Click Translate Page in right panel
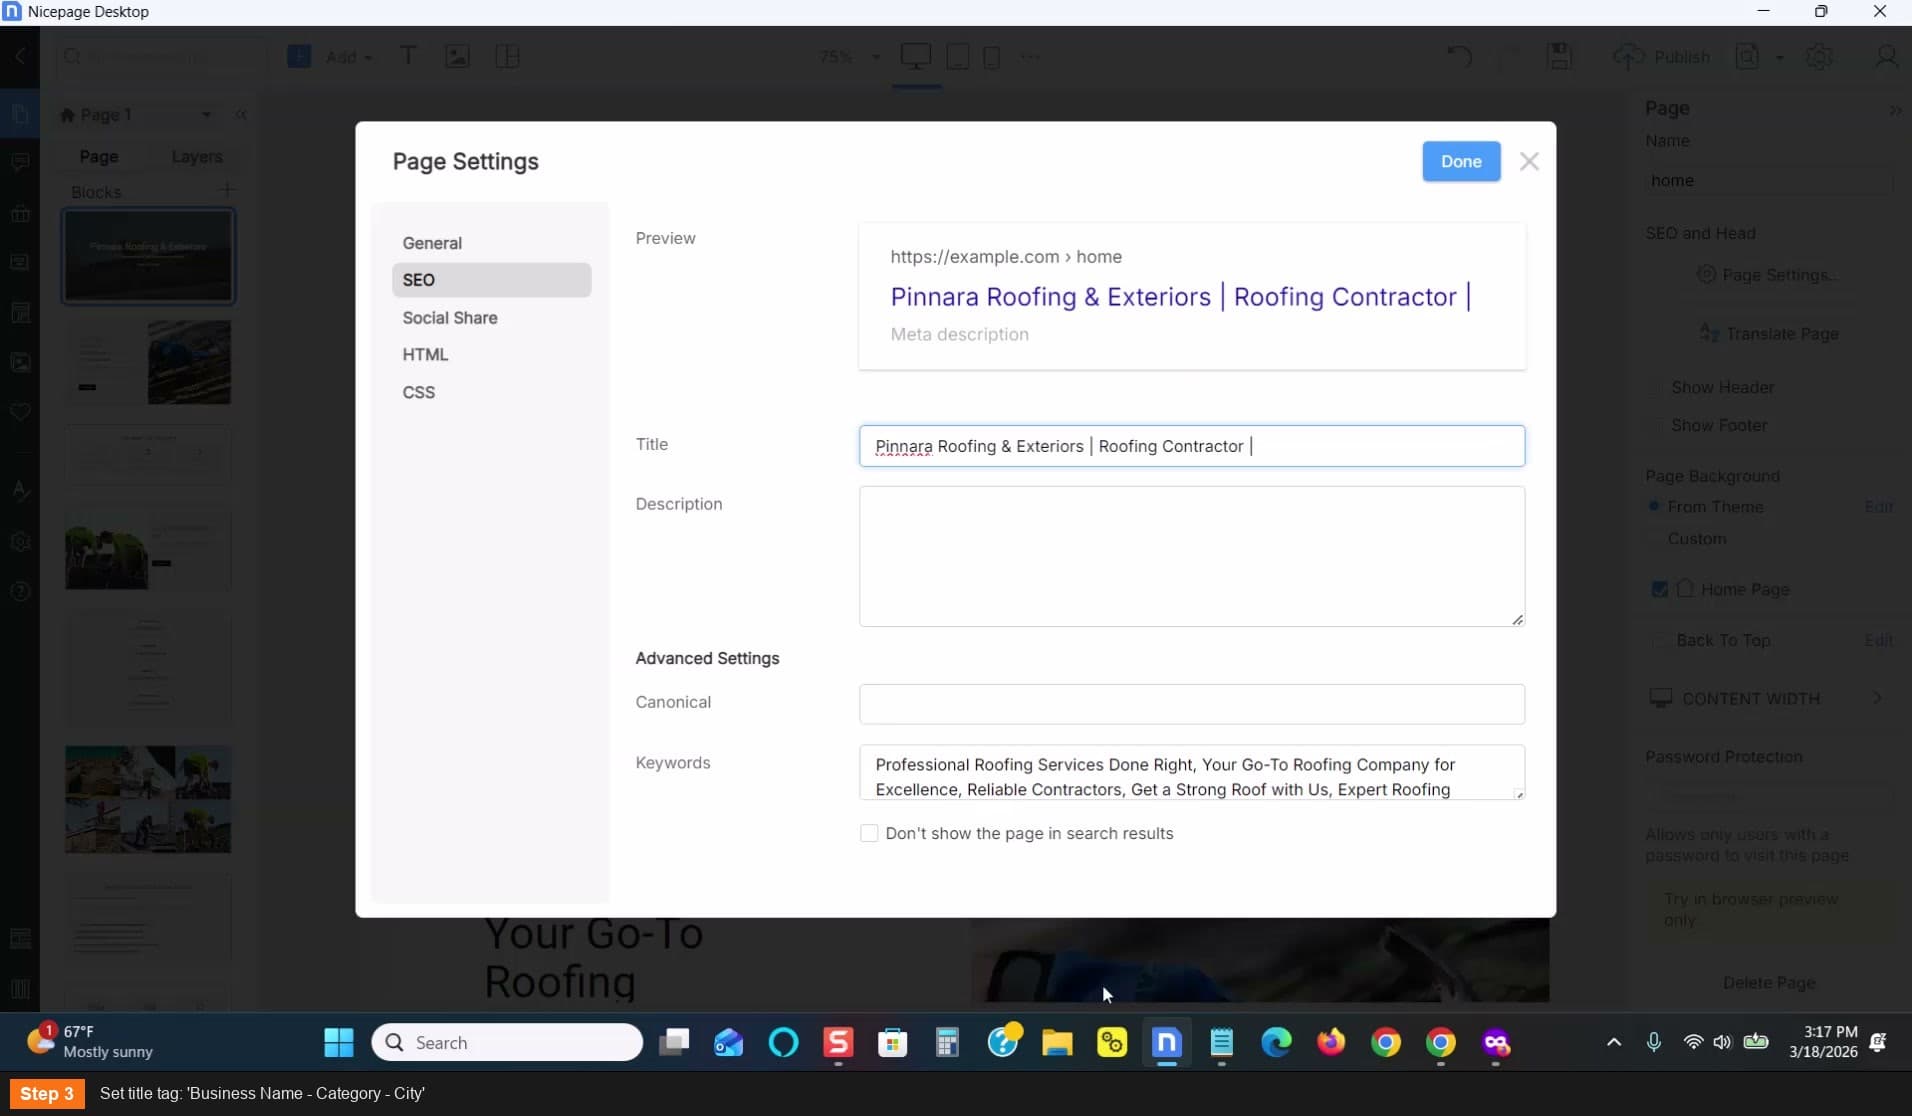Image resolution: width=1912 pixels, height=1116 pixels. click(1769, 334)
